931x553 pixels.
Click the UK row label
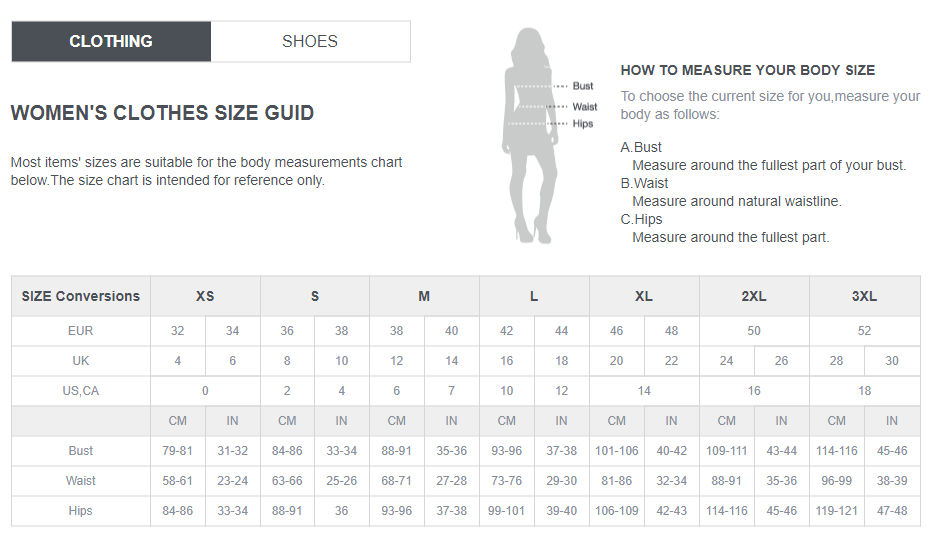(x=81, y=361)
